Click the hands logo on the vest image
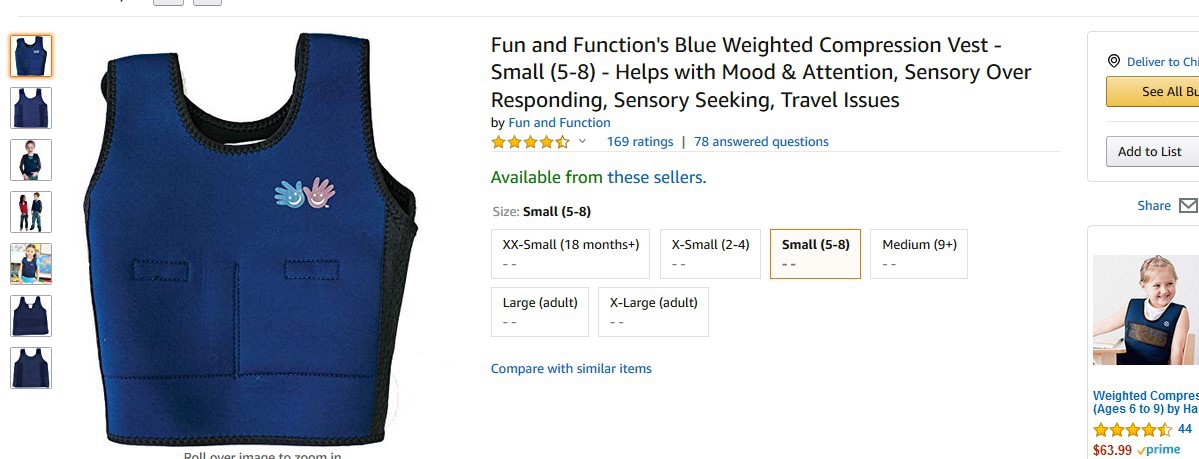This screenshot has width=1199, height=459. [x=305, y=193]
